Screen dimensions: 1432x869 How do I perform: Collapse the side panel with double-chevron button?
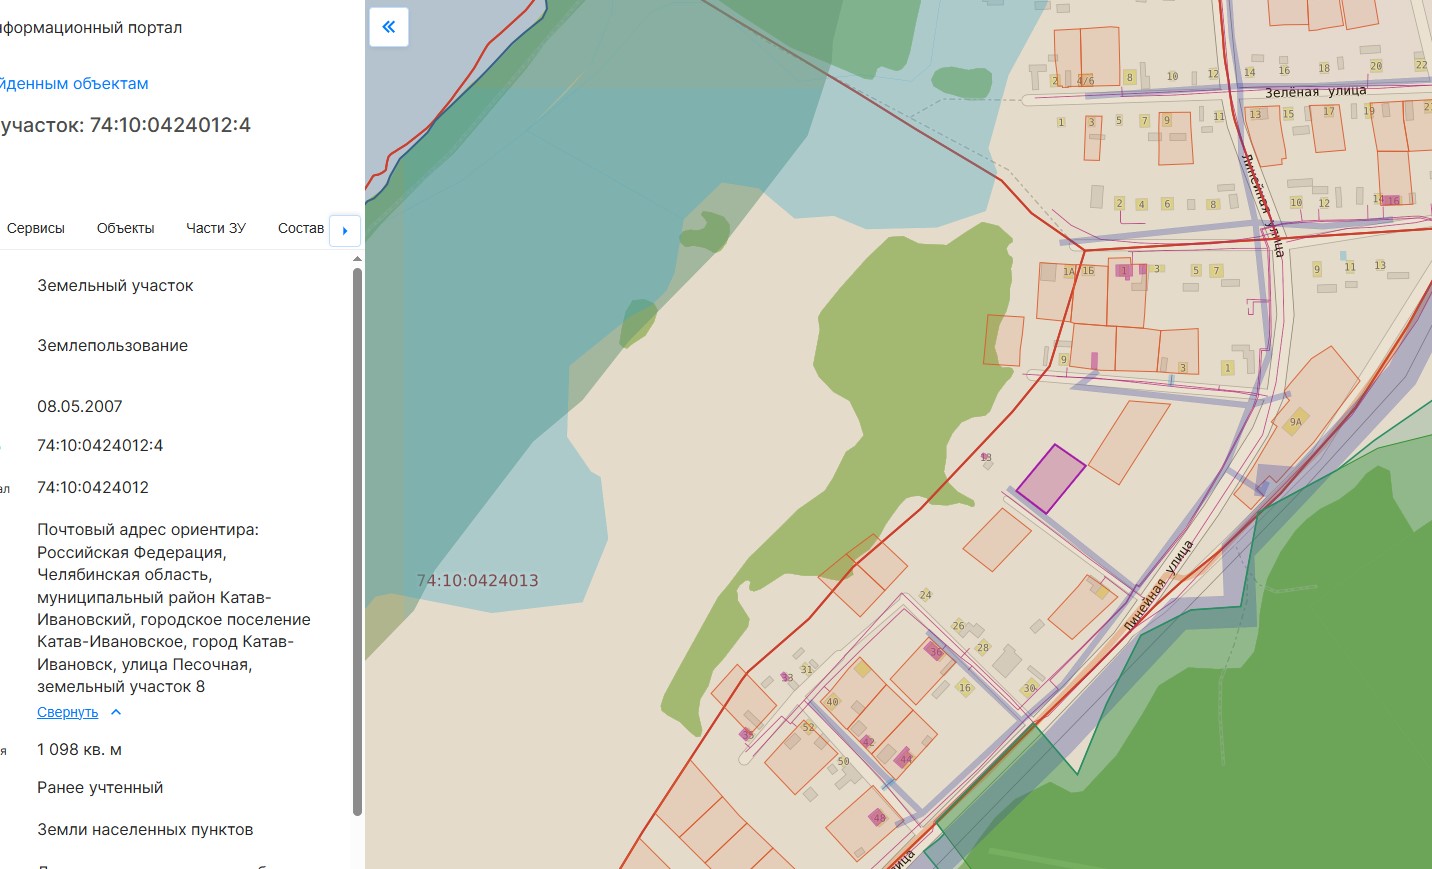pos(388,27)
